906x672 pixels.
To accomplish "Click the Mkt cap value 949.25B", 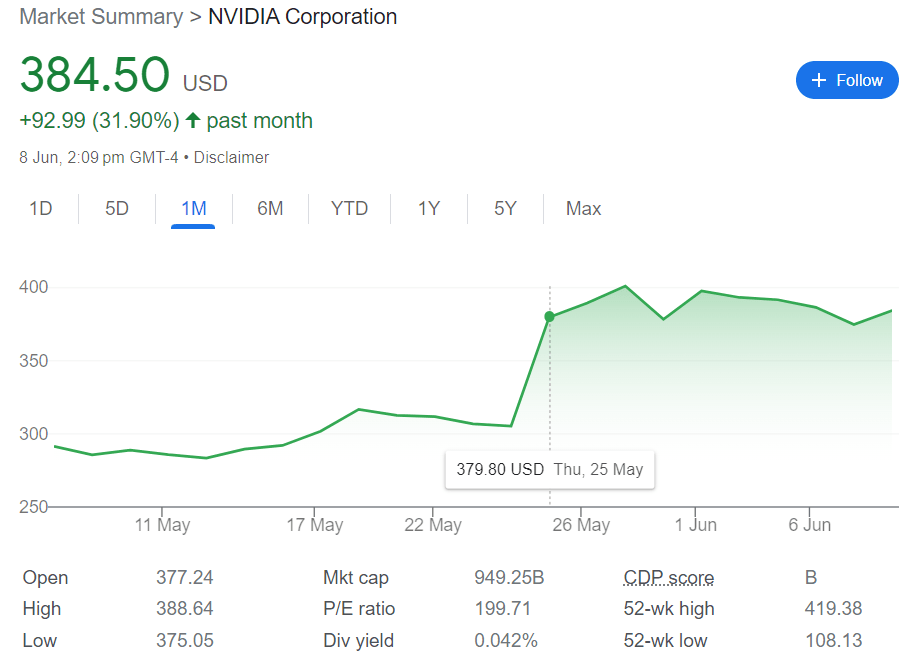I will [507, 577].
